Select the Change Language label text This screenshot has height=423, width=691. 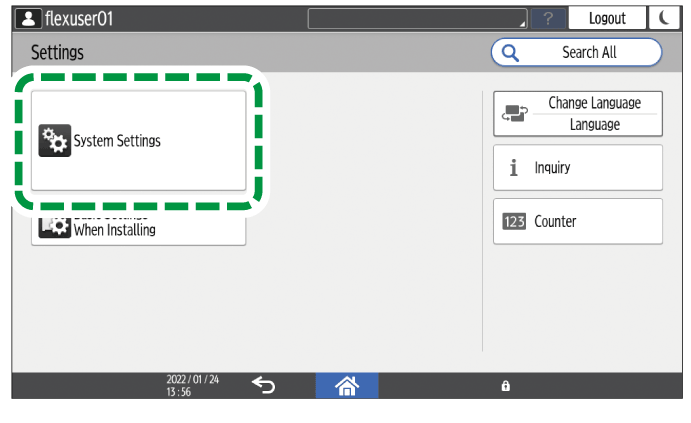point(594,103)
